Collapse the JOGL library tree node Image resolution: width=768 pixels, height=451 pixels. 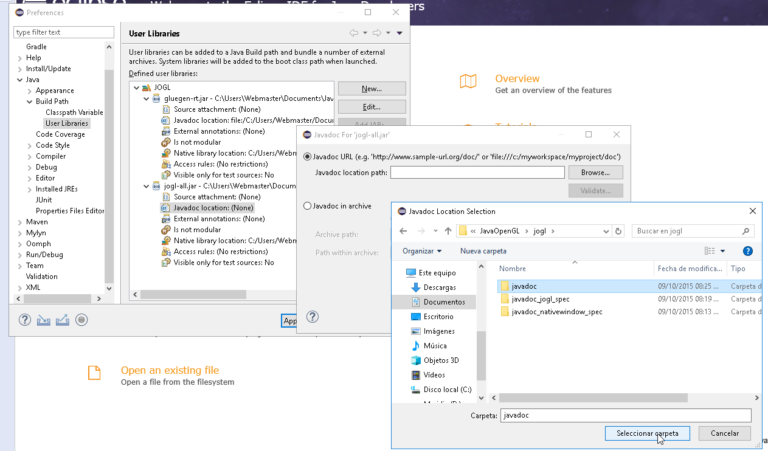point(135,88)
